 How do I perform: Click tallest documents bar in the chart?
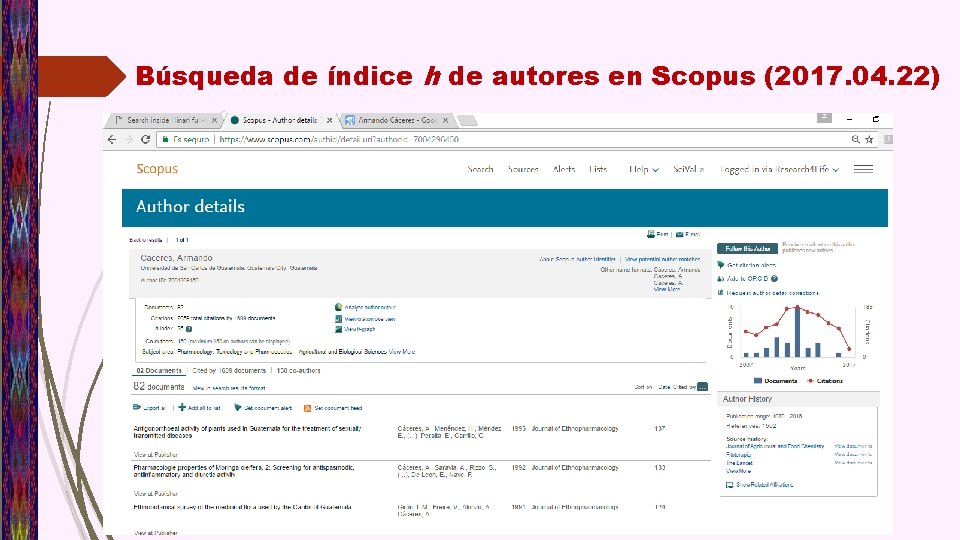point(797,331)
